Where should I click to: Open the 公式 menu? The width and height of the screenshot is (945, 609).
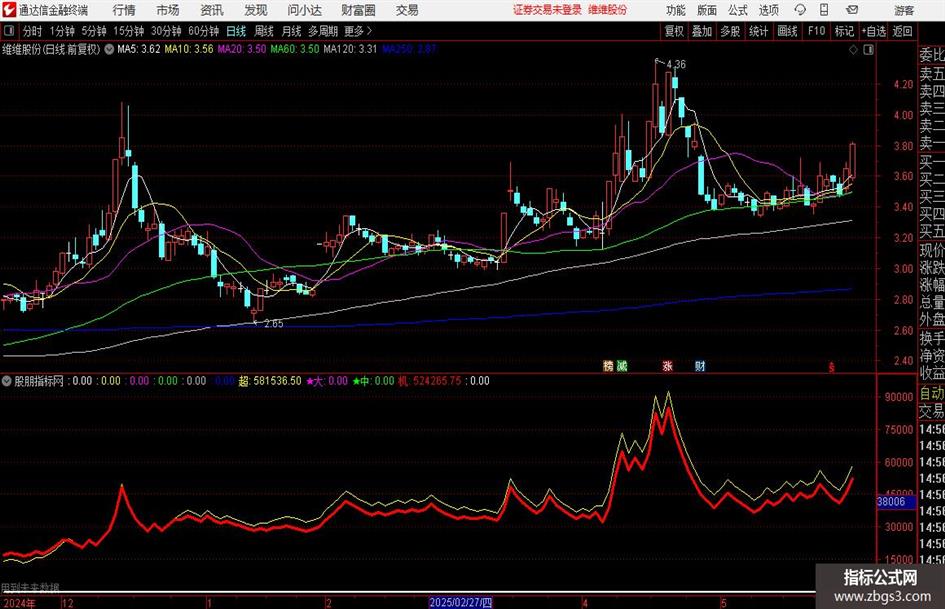point(738,10)
